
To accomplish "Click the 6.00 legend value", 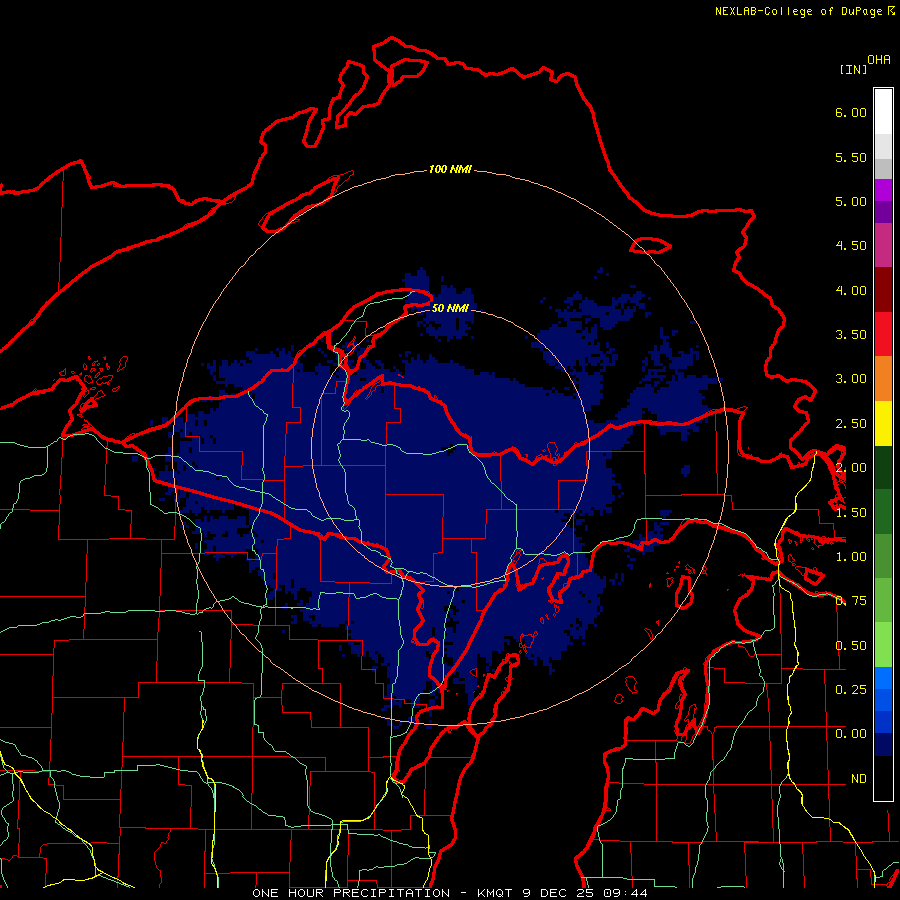I will point(851,112).
